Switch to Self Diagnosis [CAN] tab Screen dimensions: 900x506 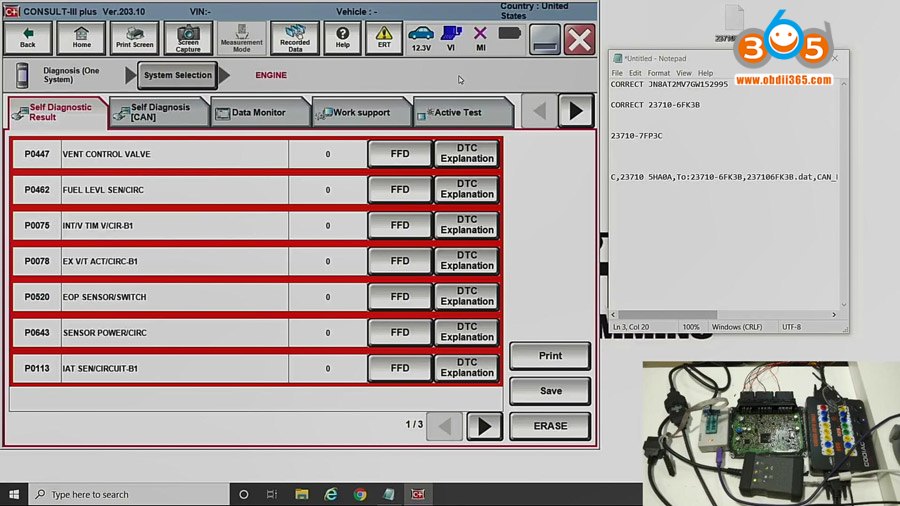pyautogui.click(x=158, y=112)
